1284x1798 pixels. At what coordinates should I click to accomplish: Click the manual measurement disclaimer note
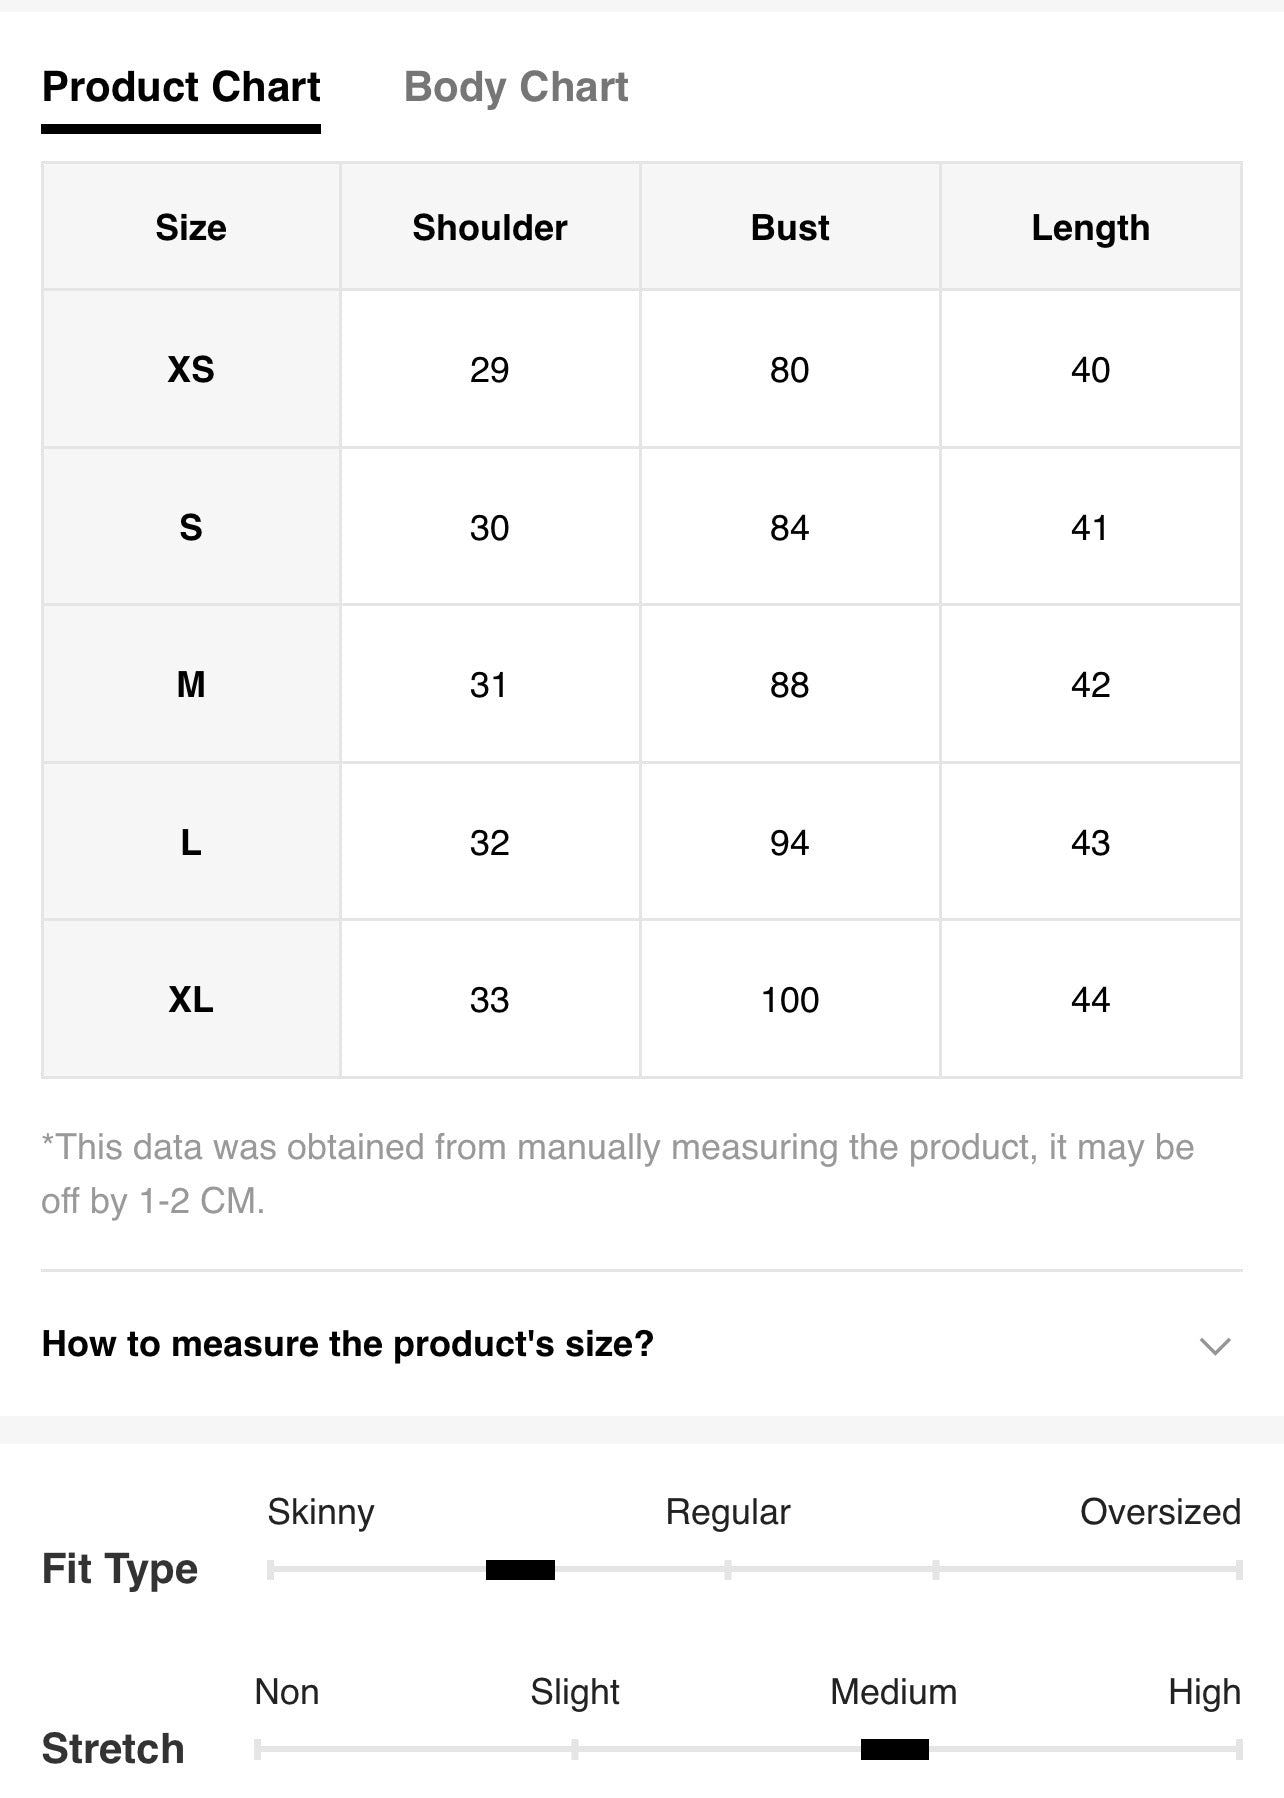tap(618, 1174)
